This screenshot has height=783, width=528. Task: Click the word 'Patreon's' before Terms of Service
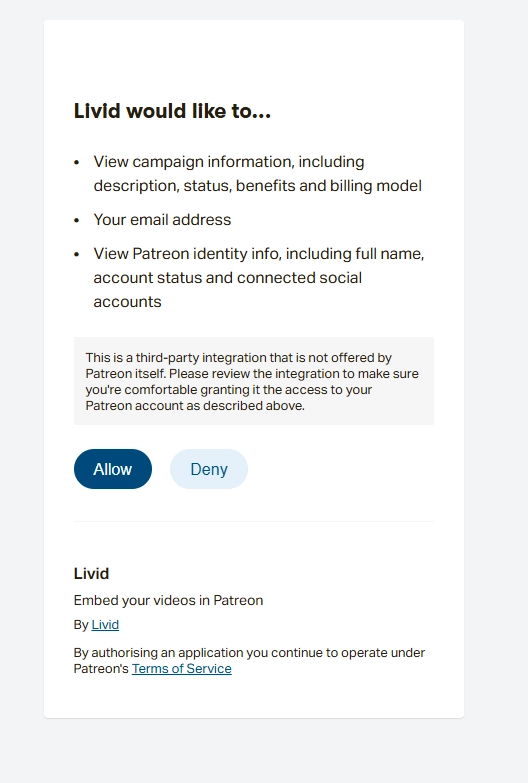pyautogui.click(x=101, y=669)
